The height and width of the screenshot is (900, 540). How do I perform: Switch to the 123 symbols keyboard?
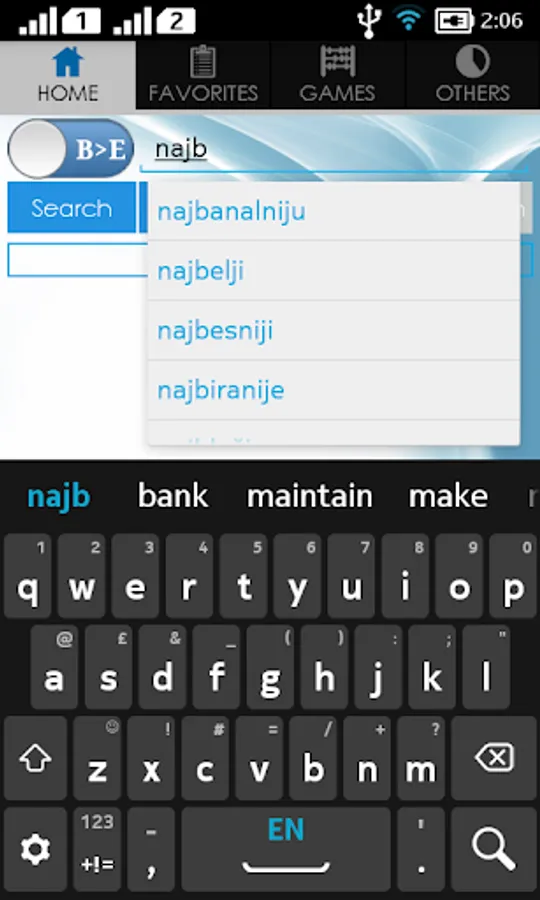pyautogui.click(x=97, y=849)
